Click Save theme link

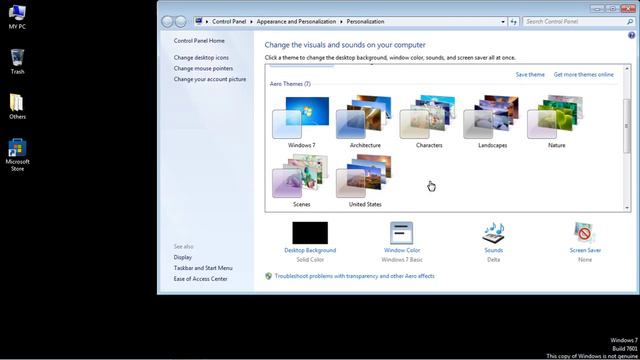click(x=530, y=75)
